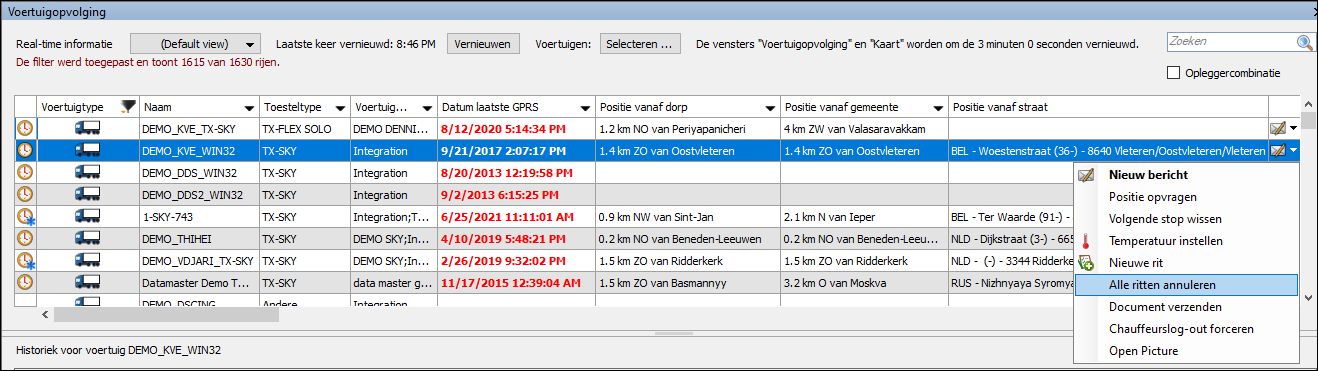The image size is (1318, 371).
Task: Open Positie vanaf gemeente filter dropdown
Action: pyautogui.click(x=938, y=107)
